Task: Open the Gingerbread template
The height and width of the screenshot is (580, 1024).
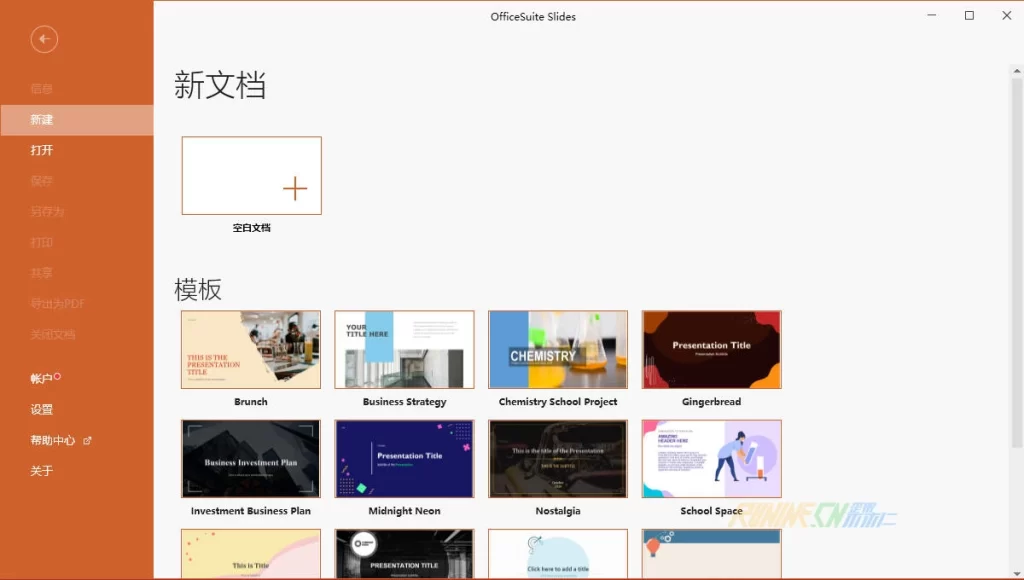Action: [711, 350]
